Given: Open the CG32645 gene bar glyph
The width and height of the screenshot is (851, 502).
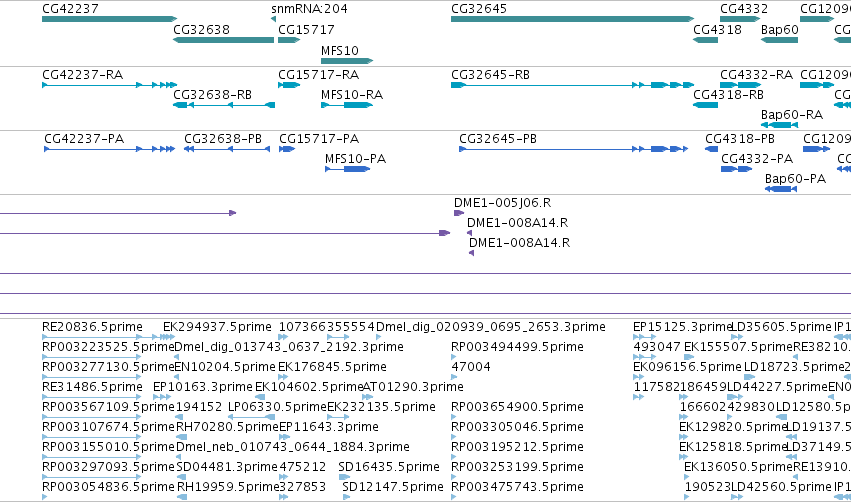Looking at the screenshot, I should [x=573, y=19].
